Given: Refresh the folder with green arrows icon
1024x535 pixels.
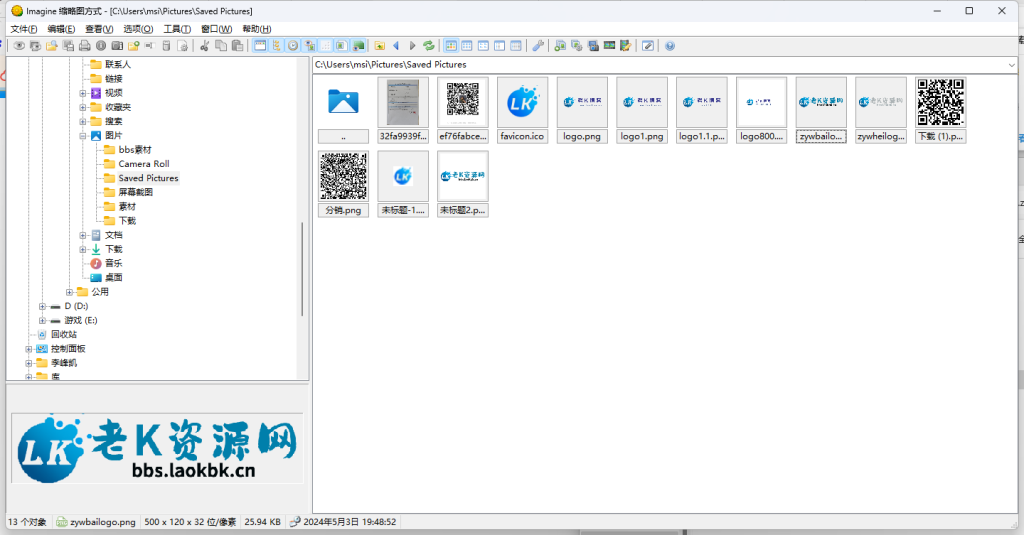Looking at the screenshot, I should tap(429, 46).
